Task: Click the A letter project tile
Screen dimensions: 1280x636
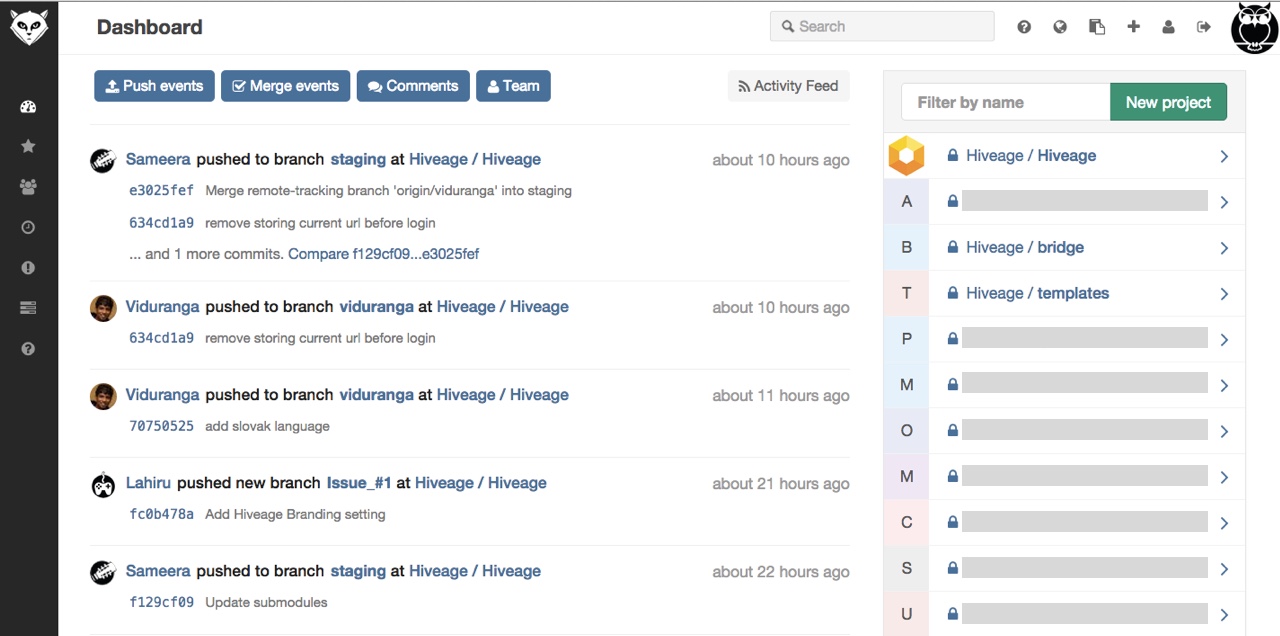Action: pyautogui.click(x=907, y=202)
